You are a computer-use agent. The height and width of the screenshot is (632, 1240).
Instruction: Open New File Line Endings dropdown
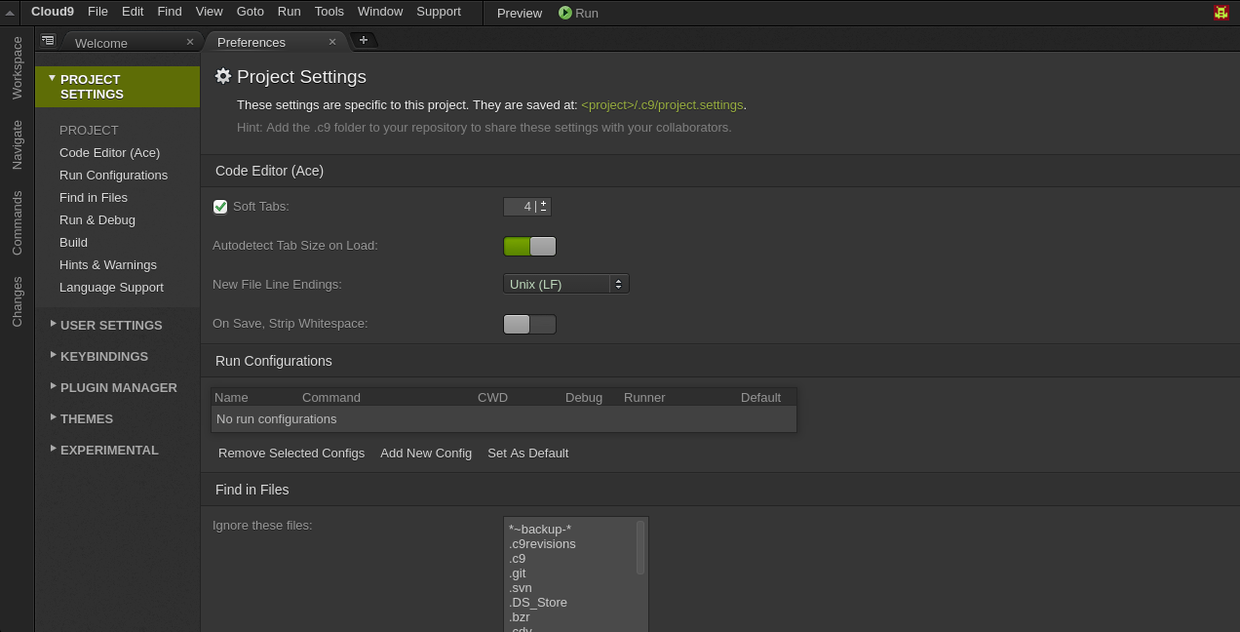566,284
